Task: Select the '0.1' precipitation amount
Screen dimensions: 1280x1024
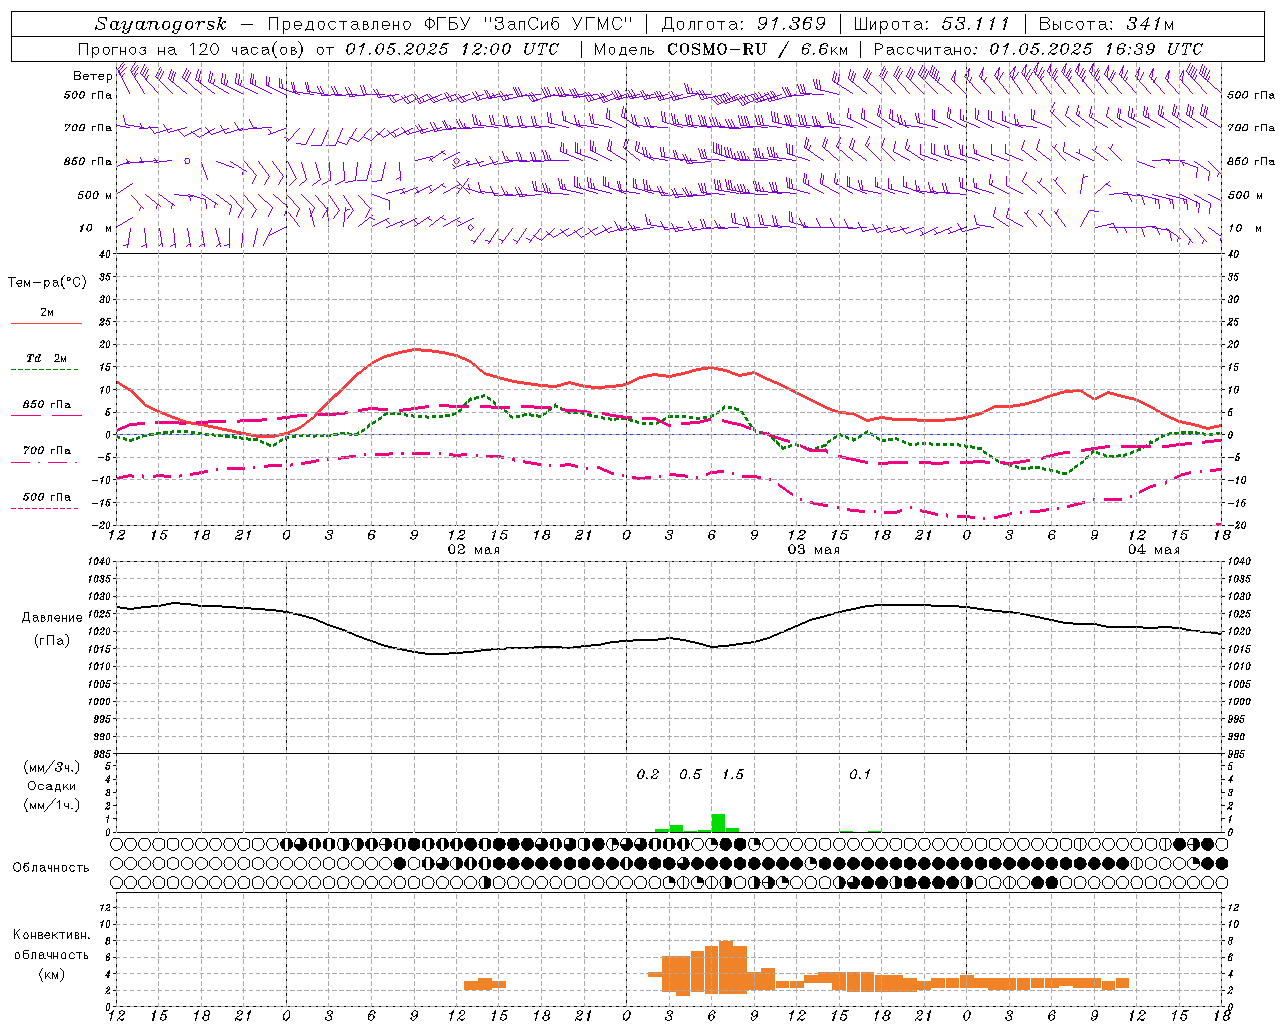Action: click(x=860, y=775)
